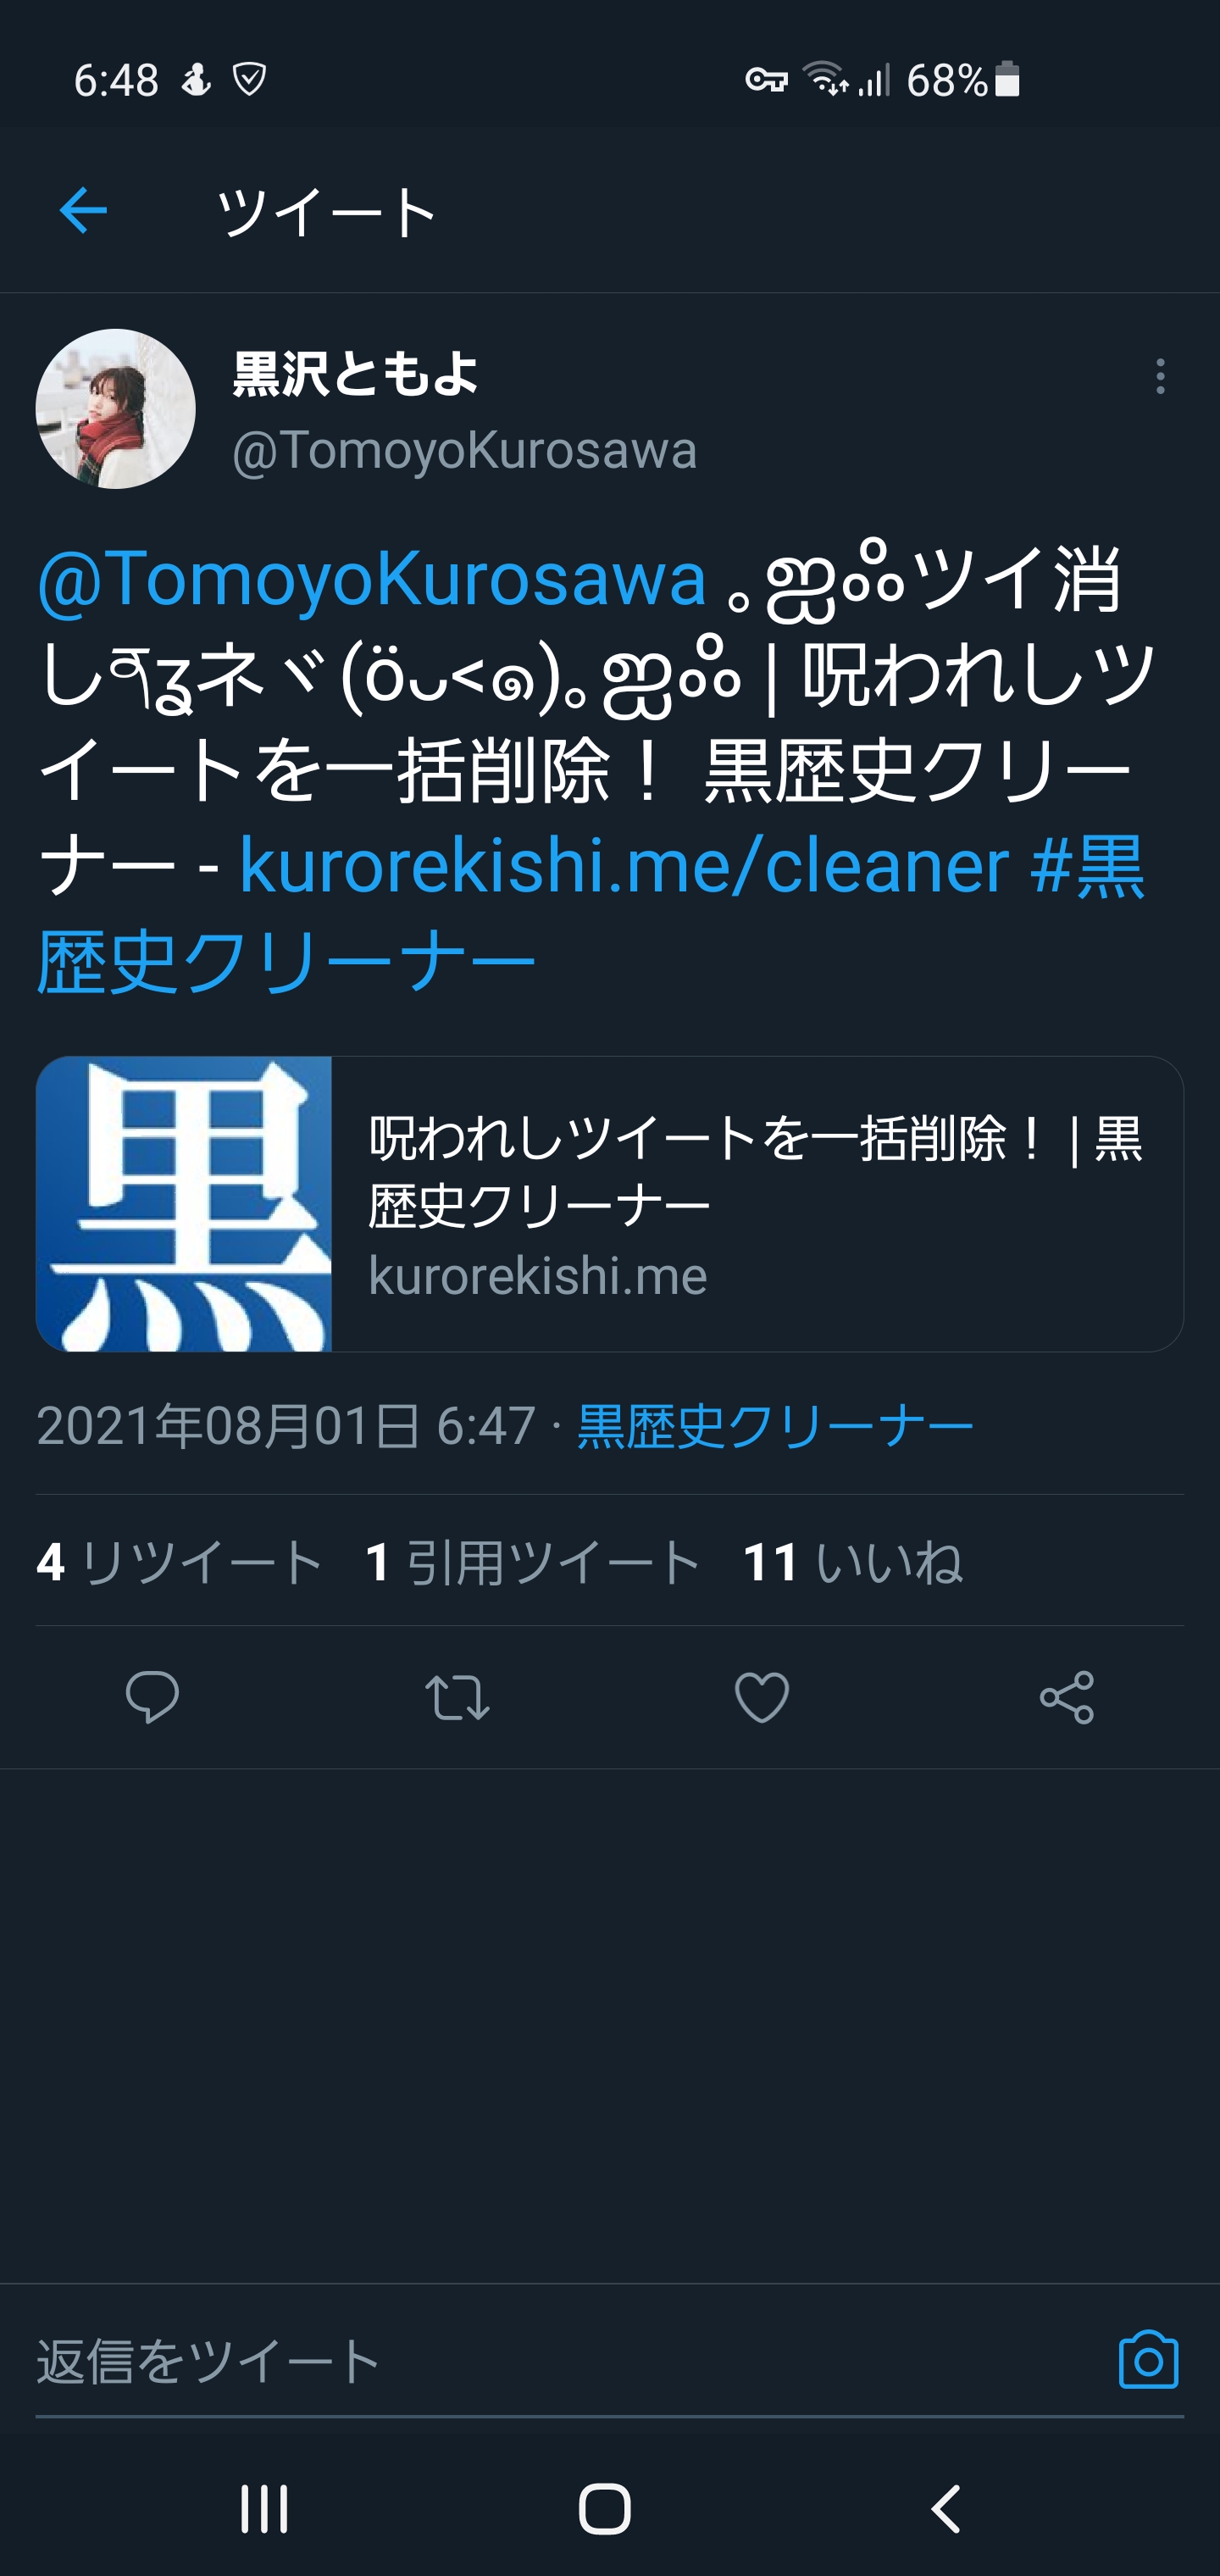Tap the share icon under the tweet
Screen dimensions: 1220x2576
1067,1697
